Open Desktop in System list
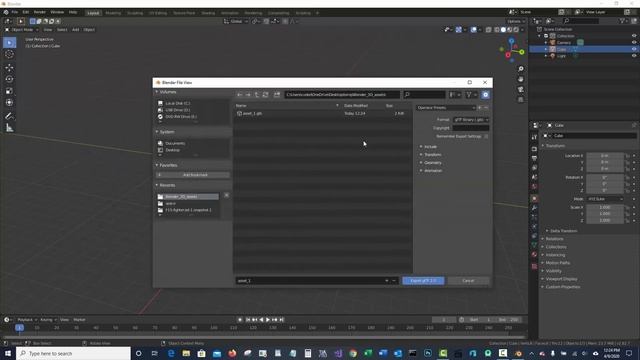The image size is (640, 360). [172, 150]
